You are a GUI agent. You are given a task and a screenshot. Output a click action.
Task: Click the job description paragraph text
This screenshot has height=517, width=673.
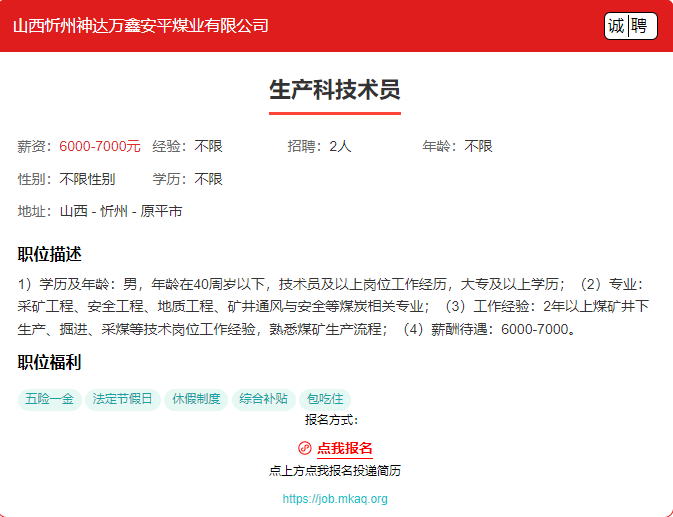pyautogui.click(x=333, y=307)
